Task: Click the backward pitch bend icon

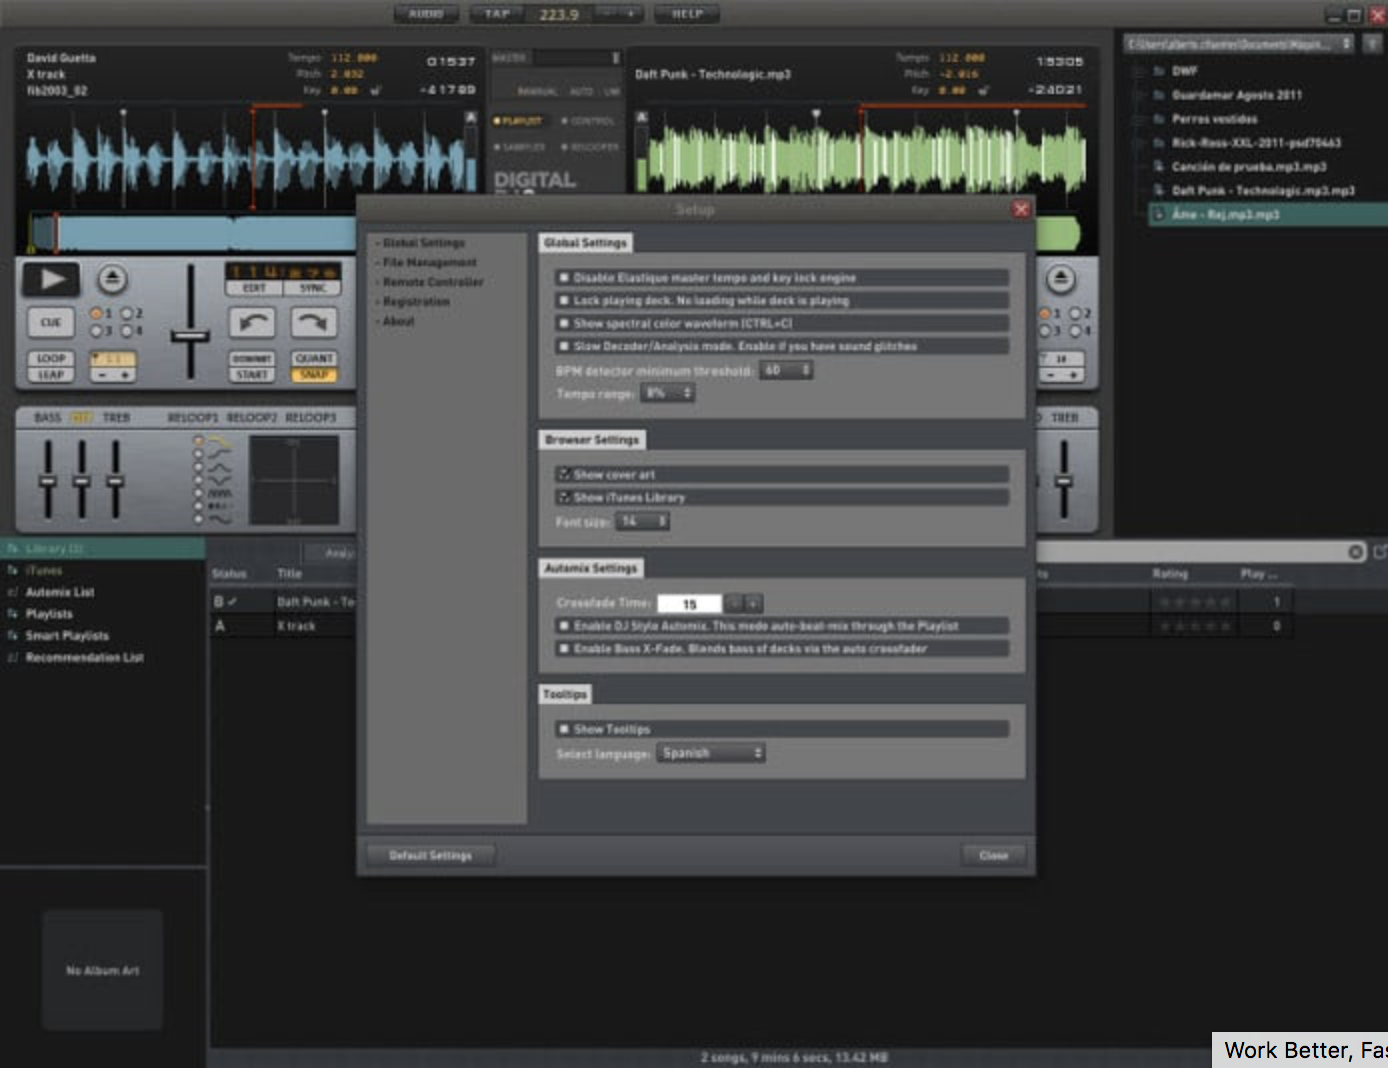Action: 252,322
